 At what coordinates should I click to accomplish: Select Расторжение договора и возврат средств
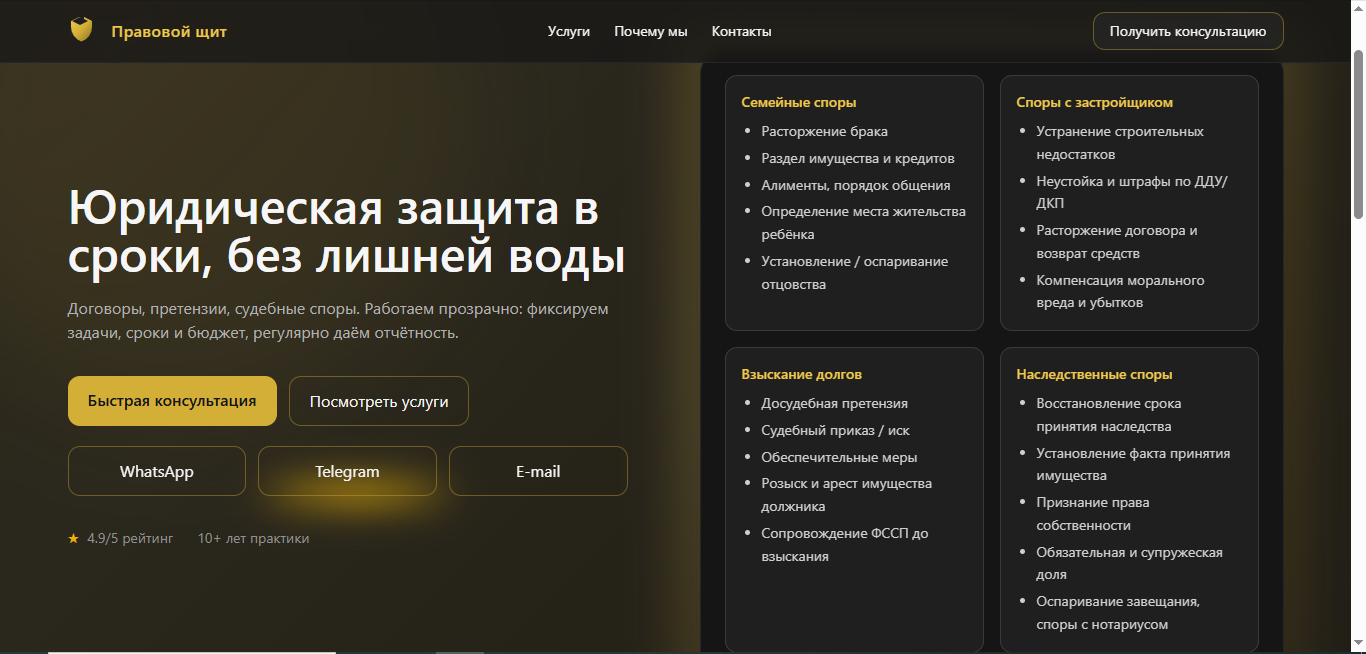(1117, 242)
